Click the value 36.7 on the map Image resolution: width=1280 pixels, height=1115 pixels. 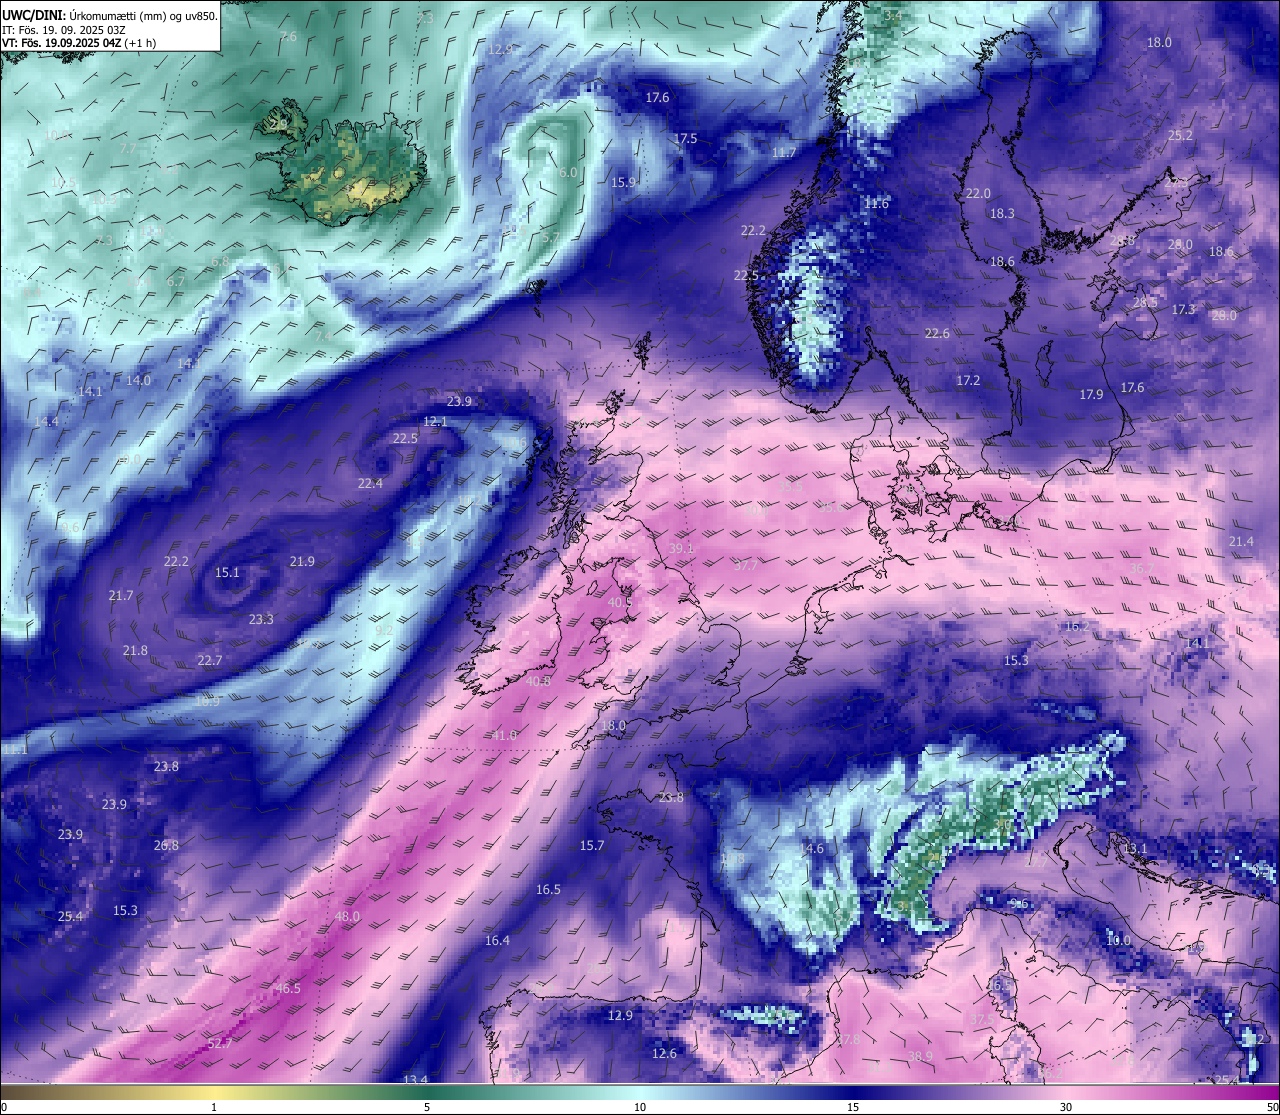[1141, 568]
